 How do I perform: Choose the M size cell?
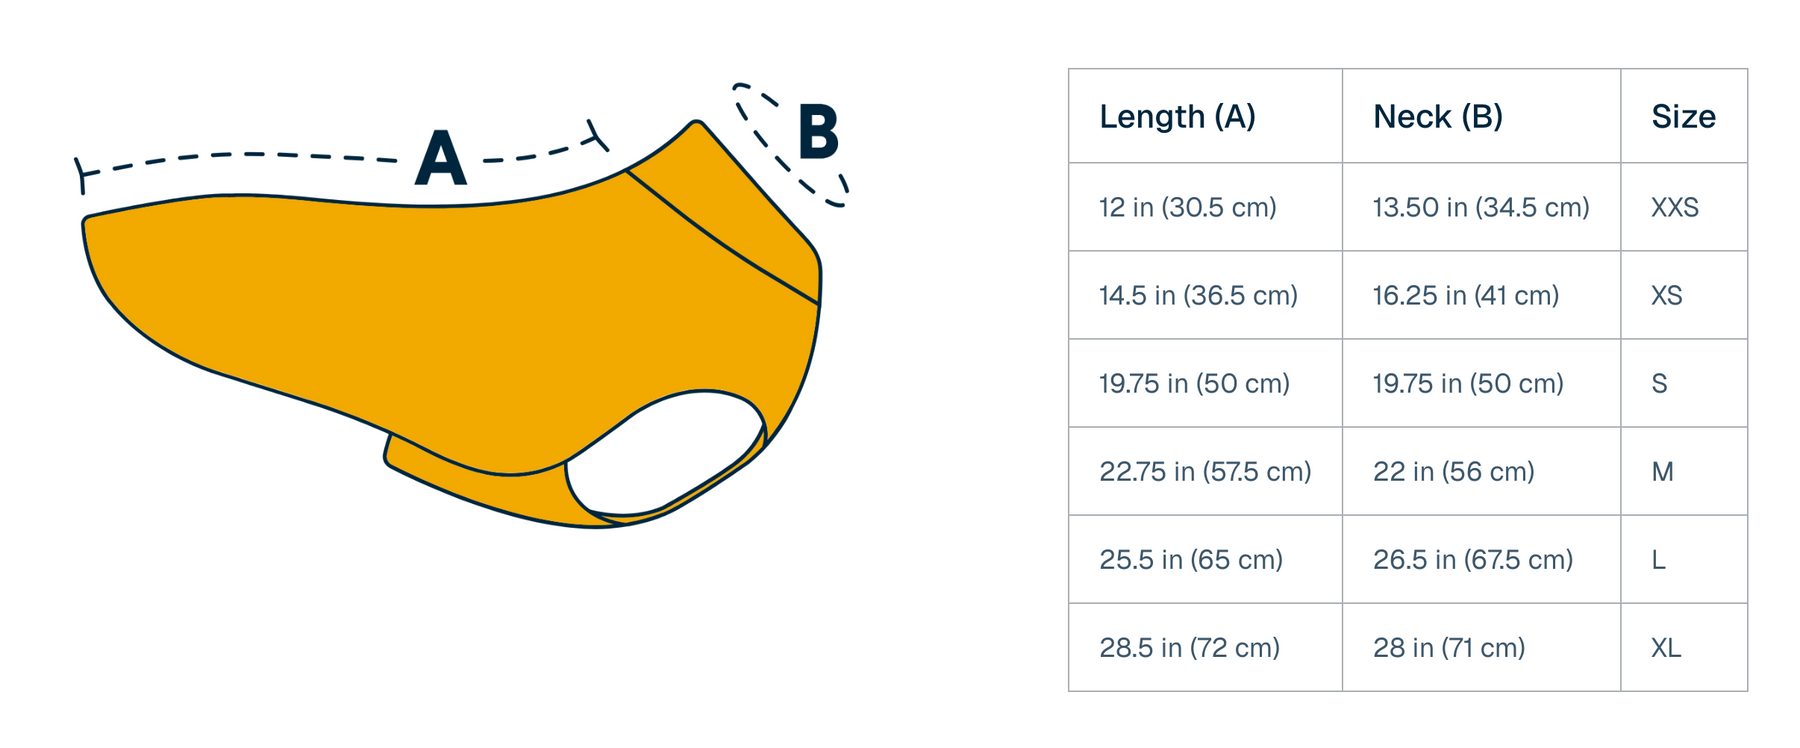click(1663, 471)
